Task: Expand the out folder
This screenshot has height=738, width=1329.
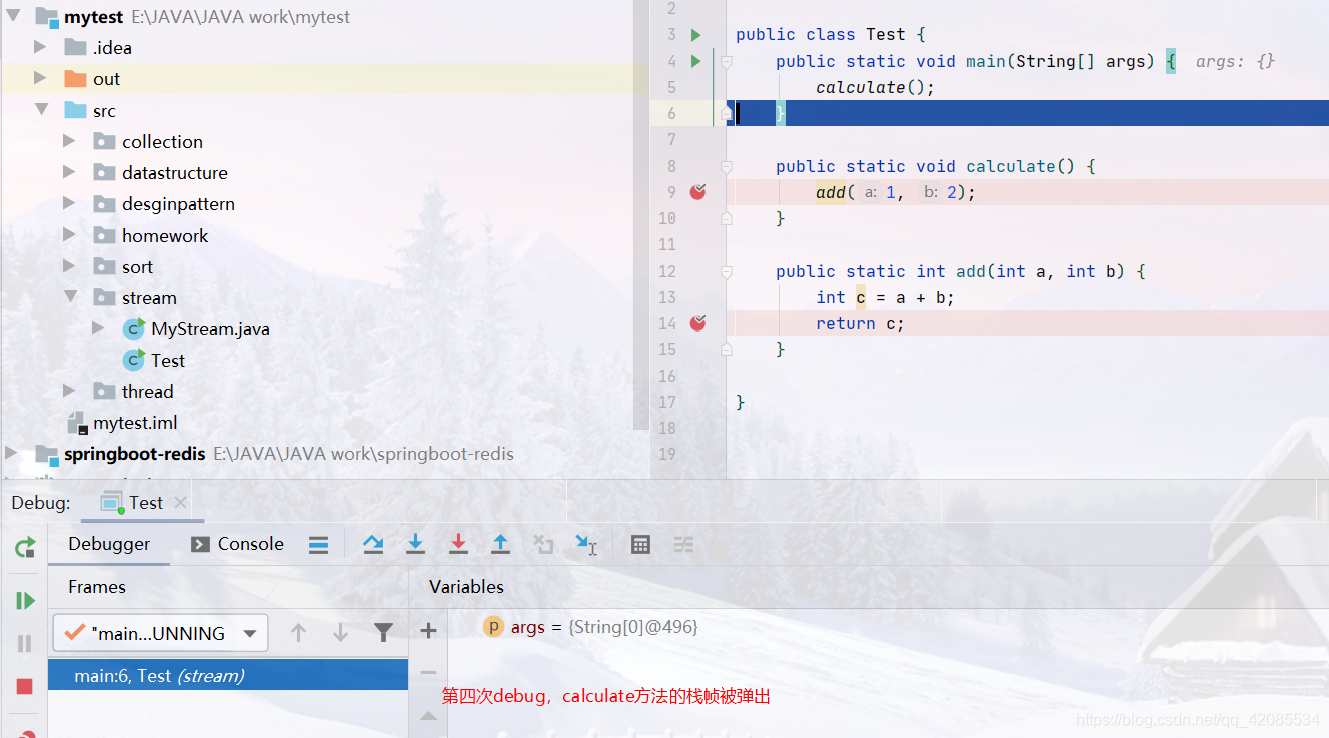Action: (x=40, y=78)
